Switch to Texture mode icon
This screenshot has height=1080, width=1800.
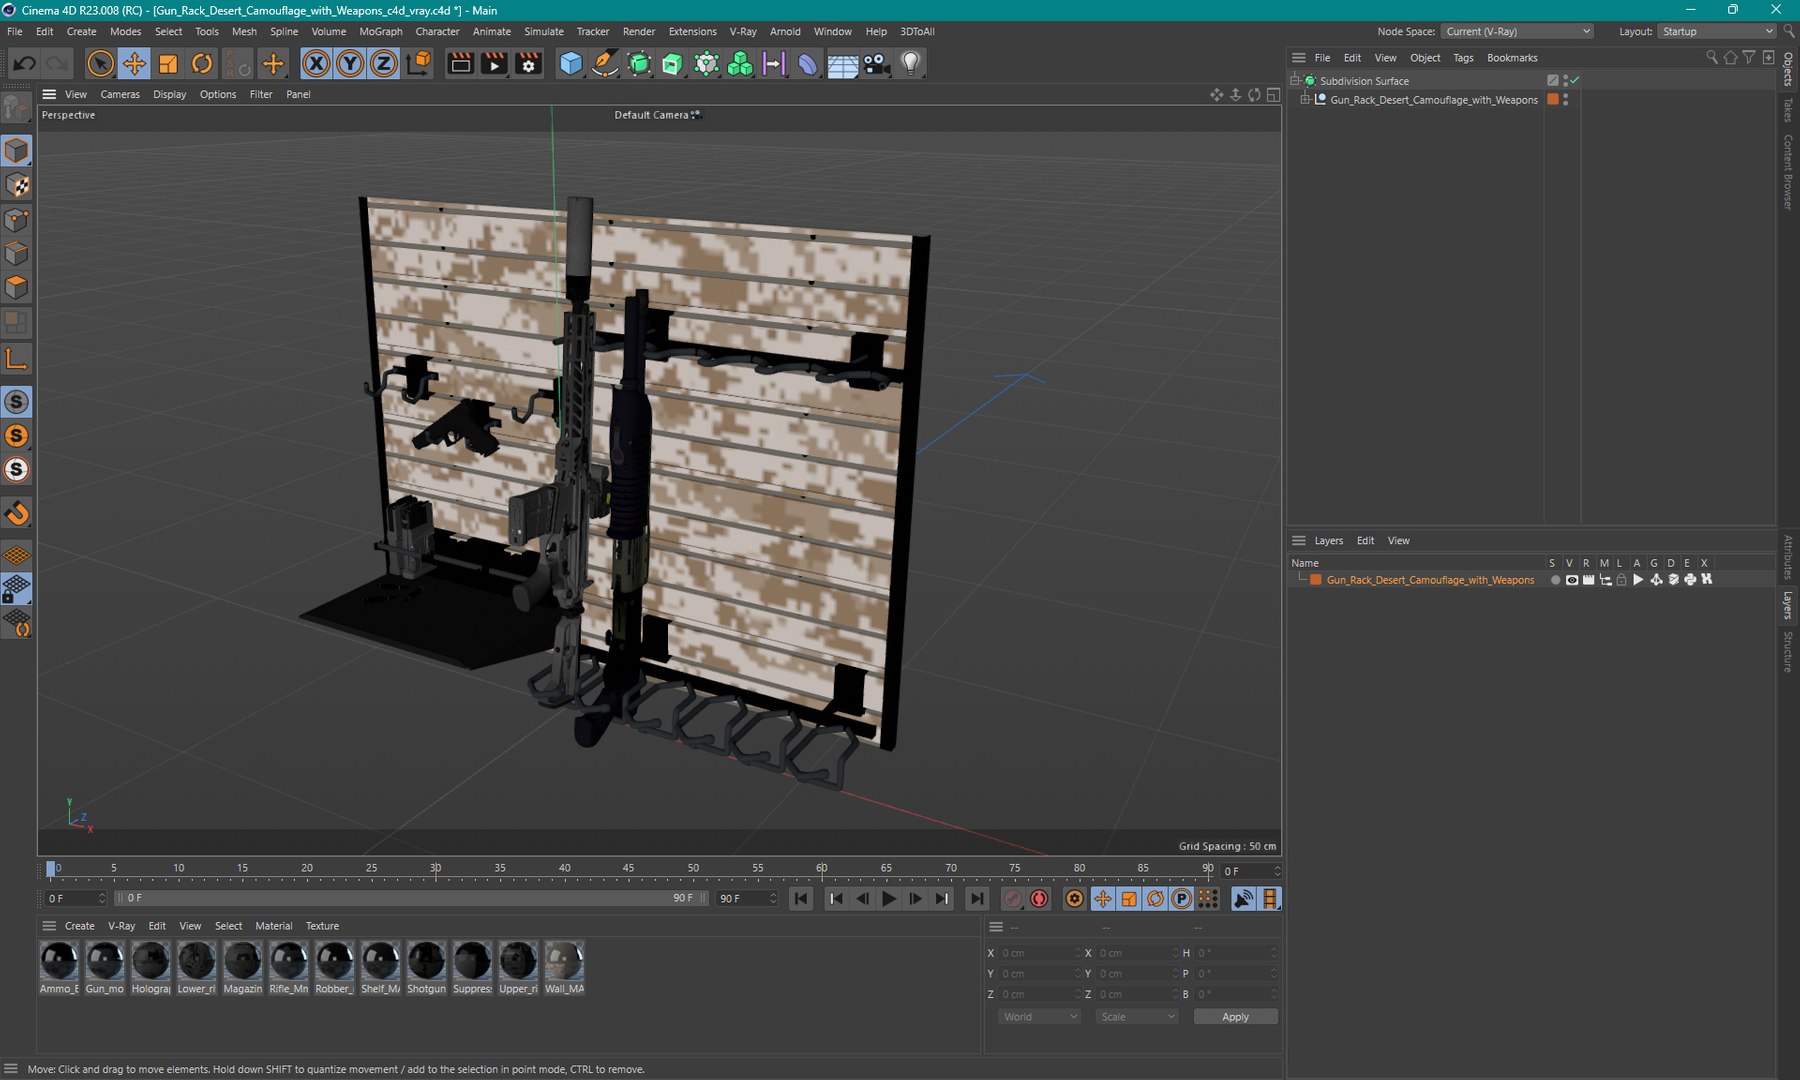click(17, 185)
